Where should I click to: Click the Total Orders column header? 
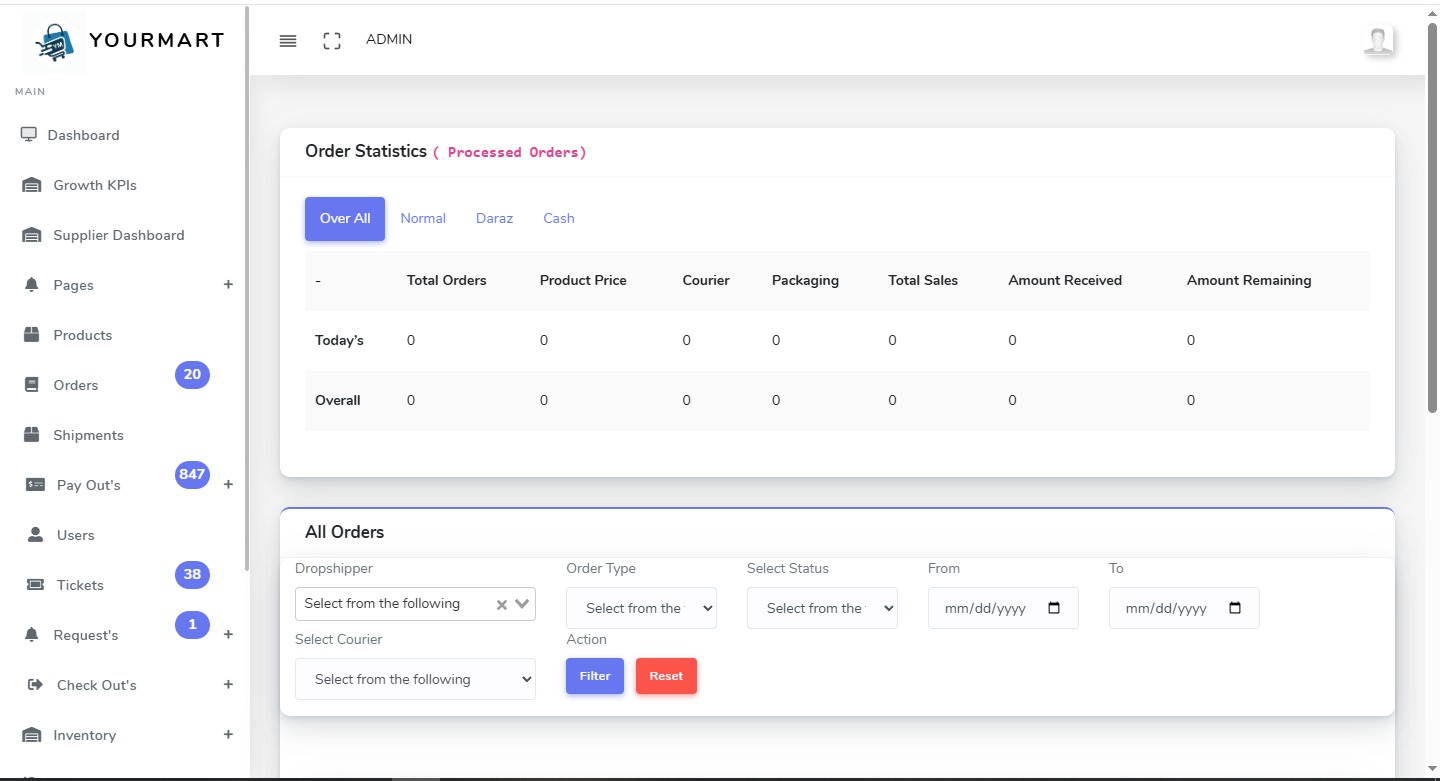(x=446, y=280)
